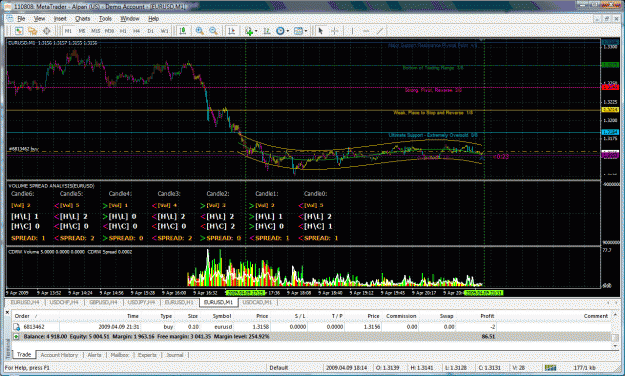
Task: Switch timeframe to H4
Action: pos(137,31)
